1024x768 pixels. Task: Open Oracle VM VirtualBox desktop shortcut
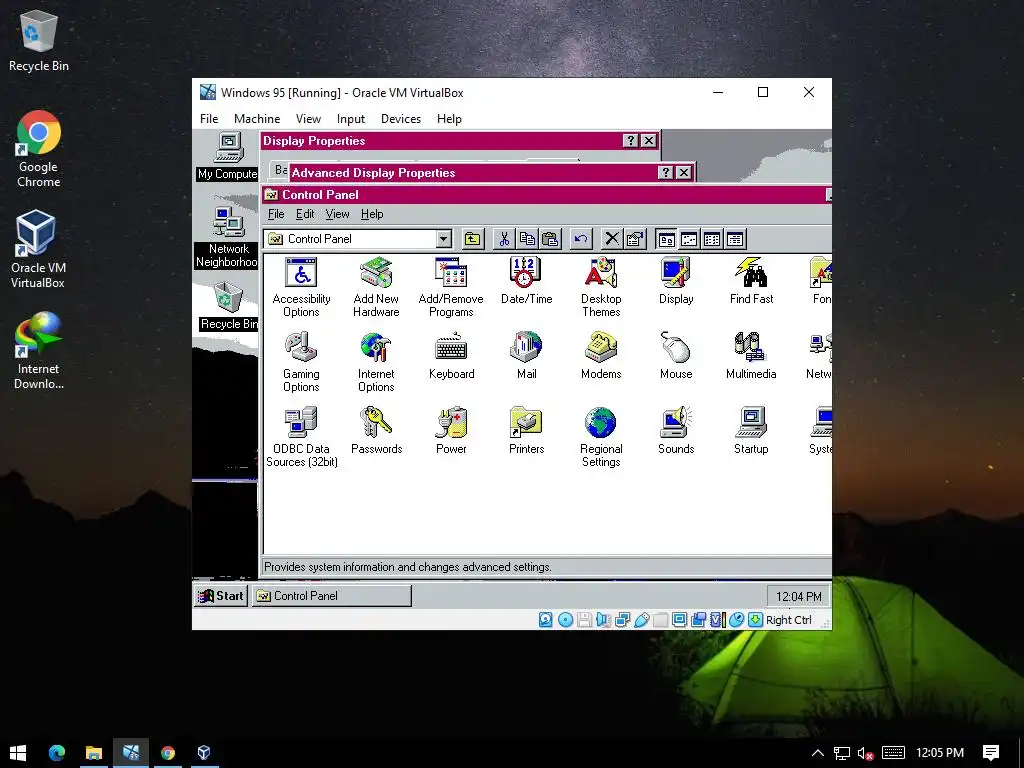pyautogui.click(x=37, y=249)
